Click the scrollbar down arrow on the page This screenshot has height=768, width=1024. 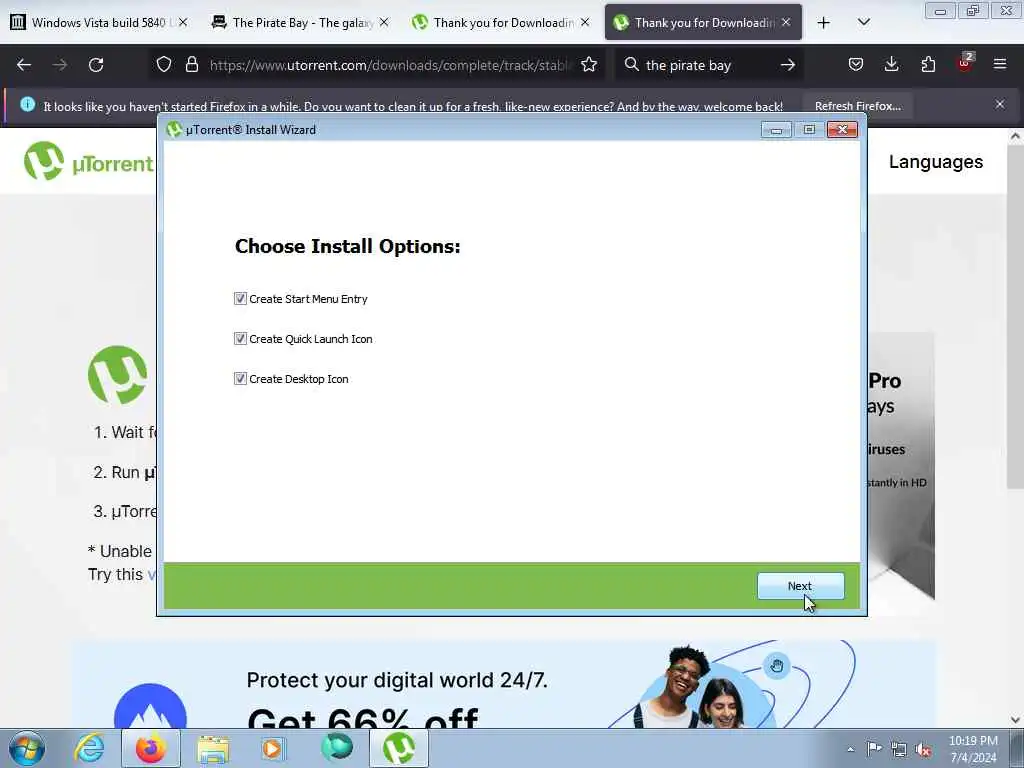click(x=1015, y=720)
